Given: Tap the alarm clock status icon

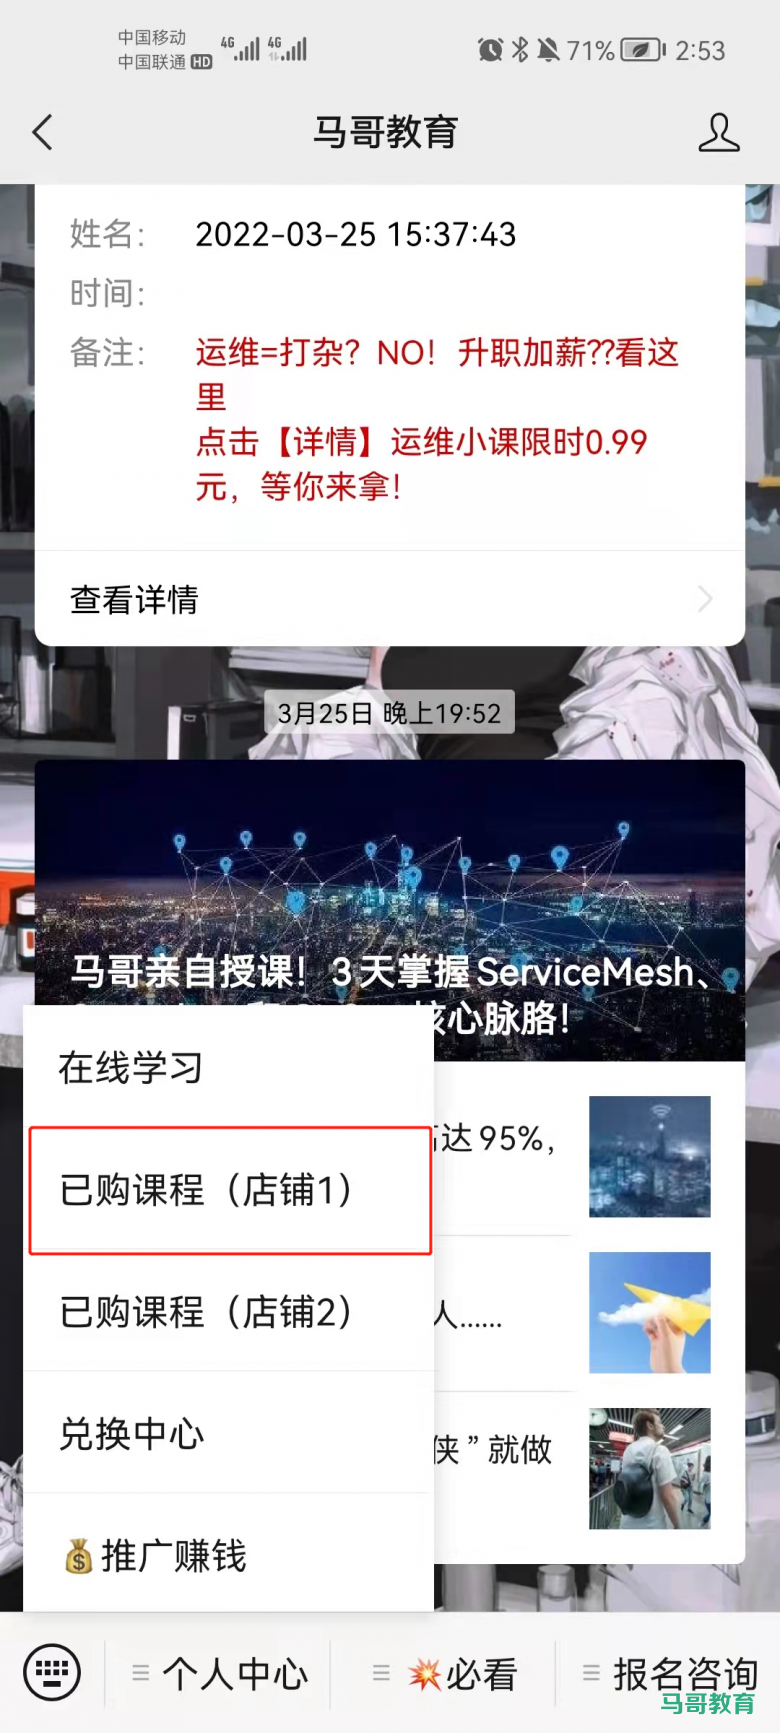Looking at the screenshot, I should click(x=490, y=50).
